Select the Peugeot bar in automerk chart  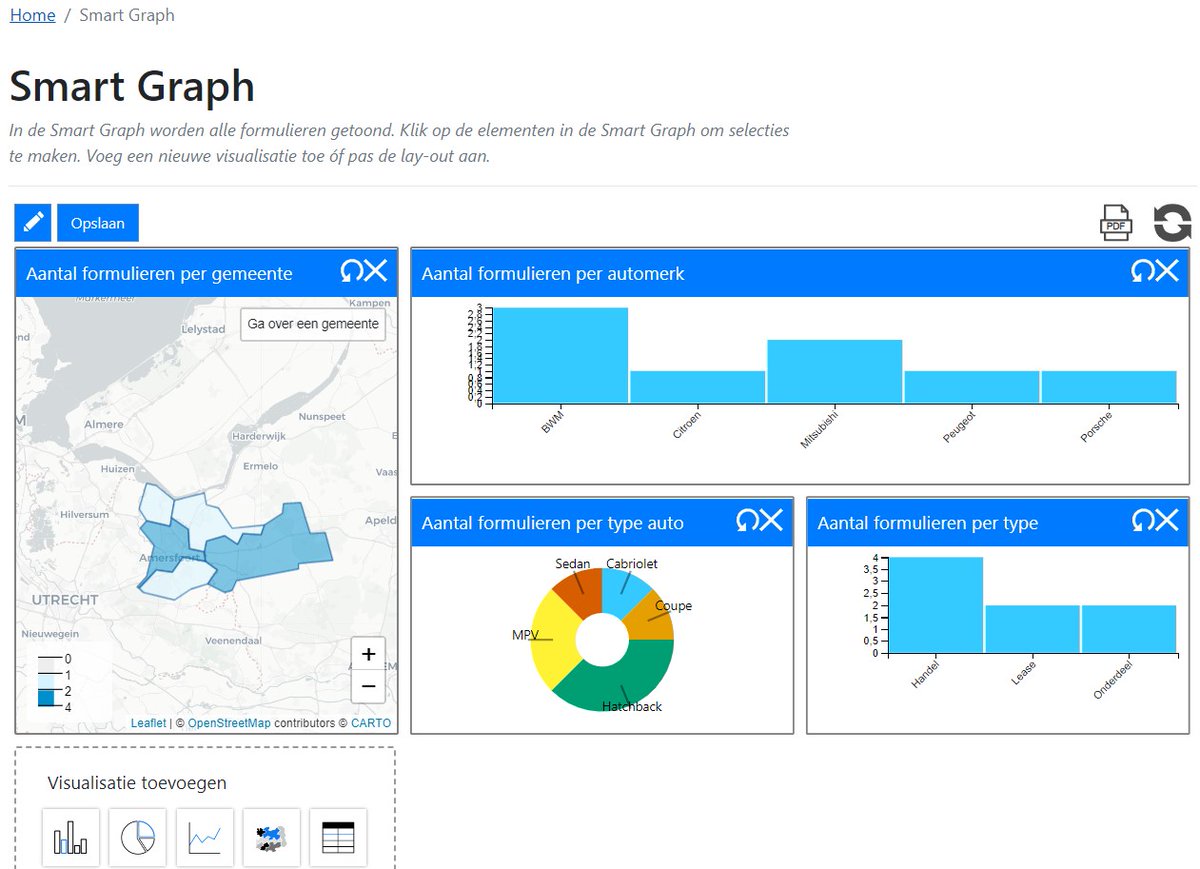(972, 387)
